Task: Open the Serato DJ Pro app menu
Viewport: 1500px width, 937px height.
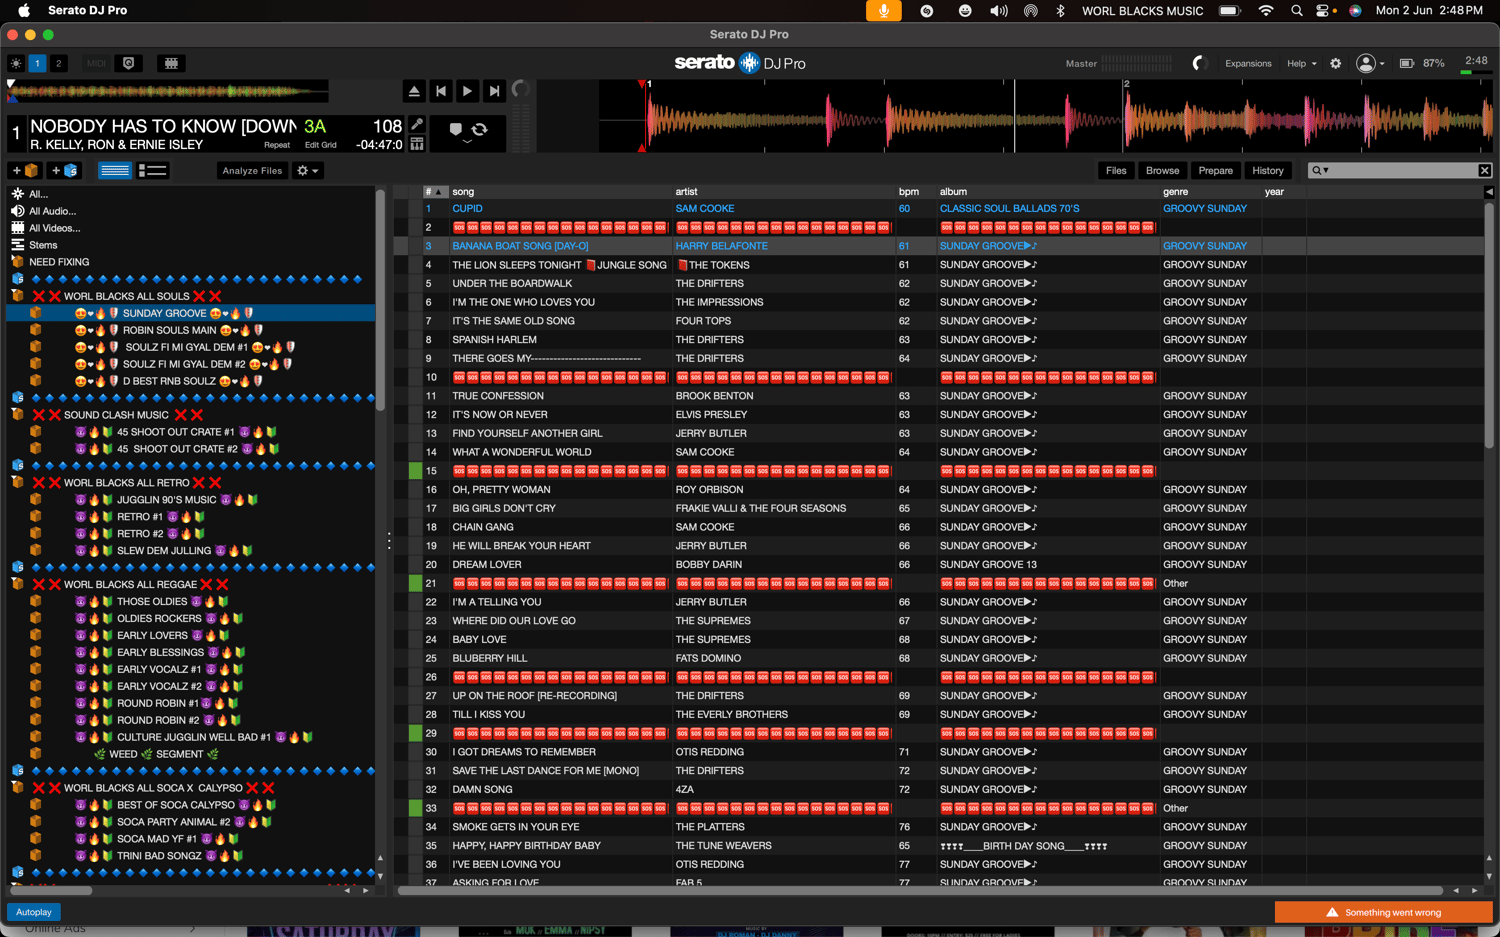Action: pyautogui.click(x=88, y=10)
